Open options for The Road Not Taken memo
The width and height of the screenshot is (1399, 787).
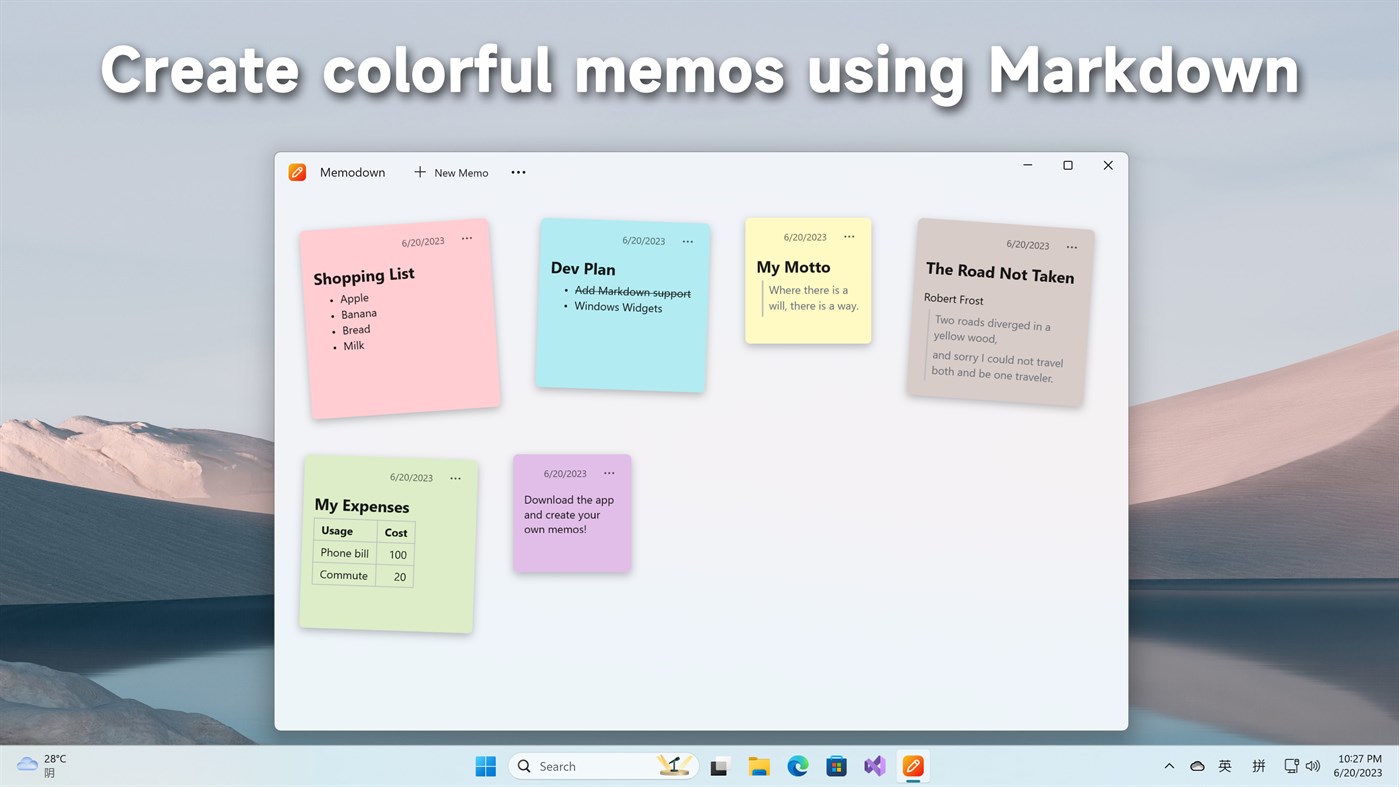click(x=1071, y=246)
